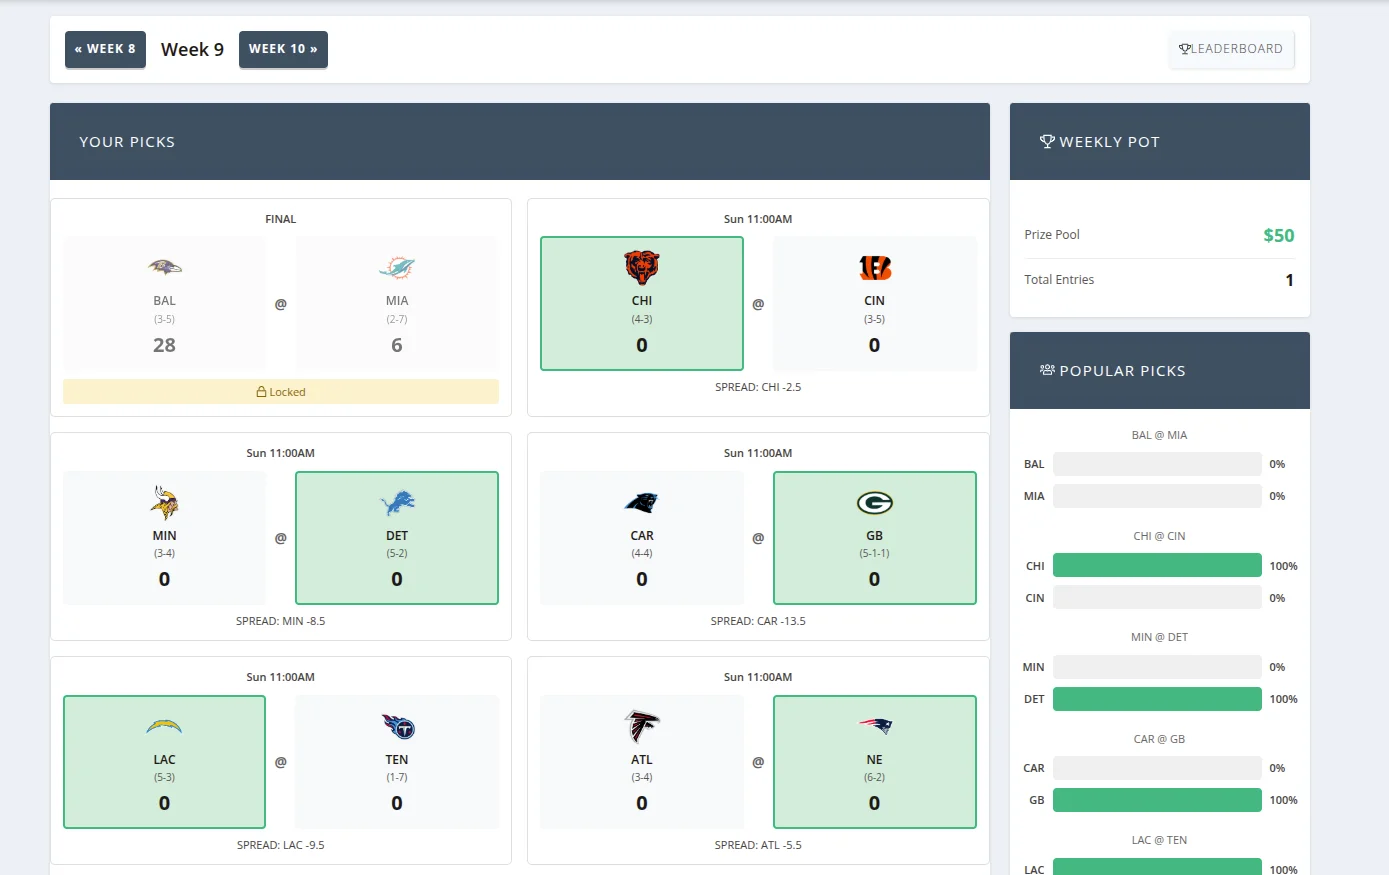Click the Minnesota Vikings logo icon
The width and height of the screenshot is (1389, 875).
(x=165, y=502)
